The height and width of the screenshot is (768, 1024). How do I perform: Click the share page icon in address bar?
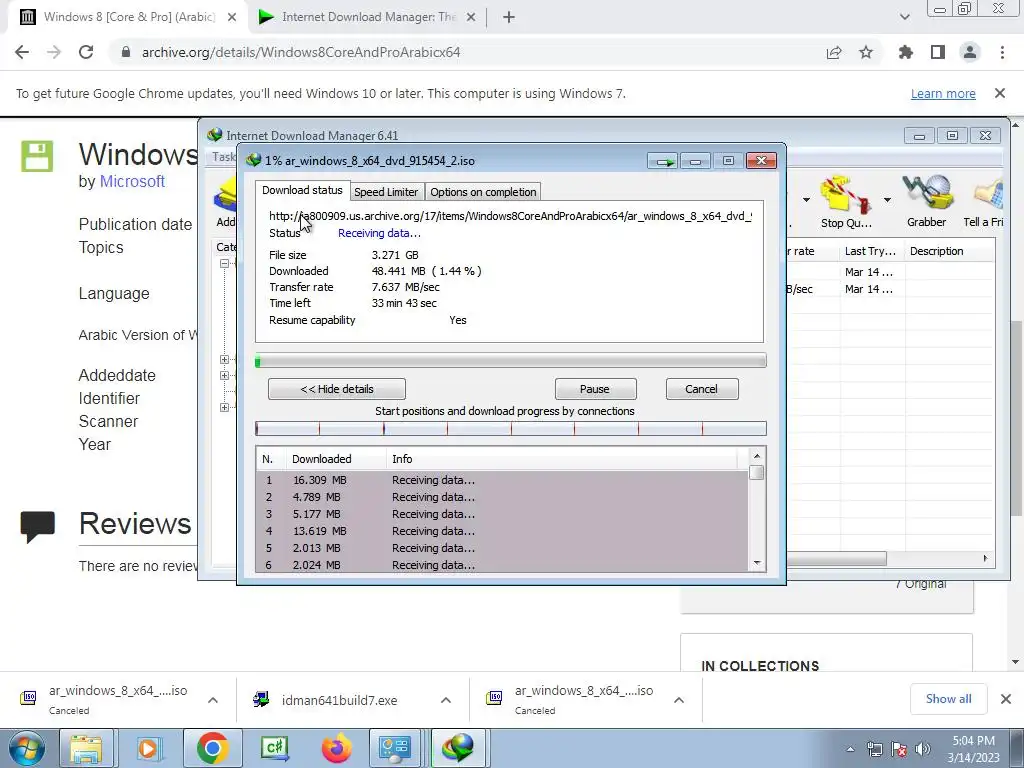834,53
